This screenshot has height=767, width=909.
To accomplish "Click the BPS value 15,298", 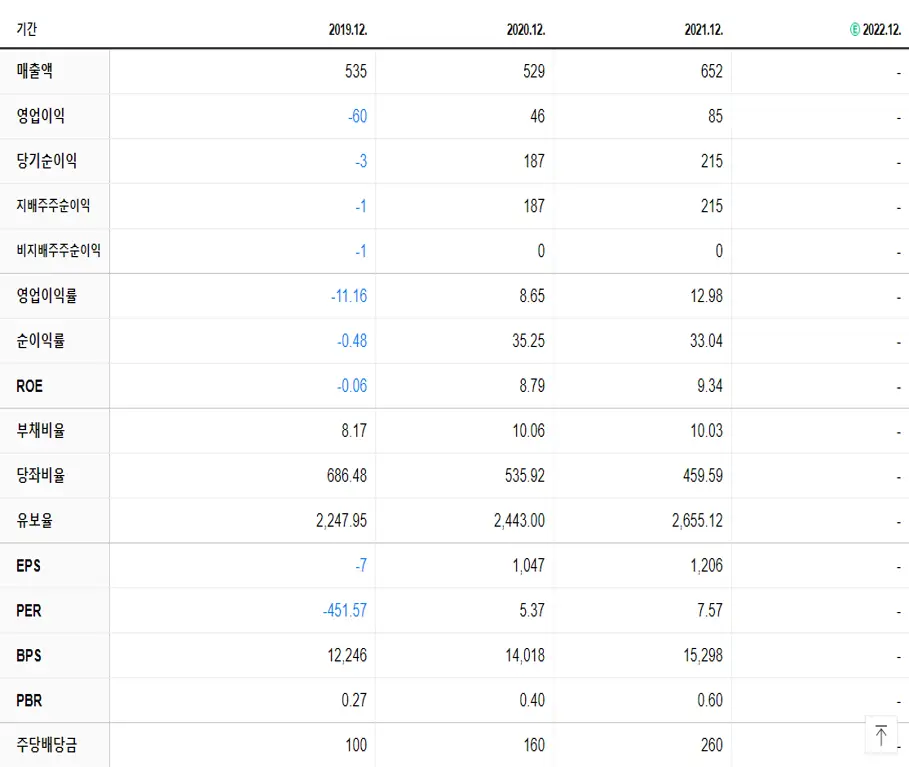I will (x=703, y=655).
